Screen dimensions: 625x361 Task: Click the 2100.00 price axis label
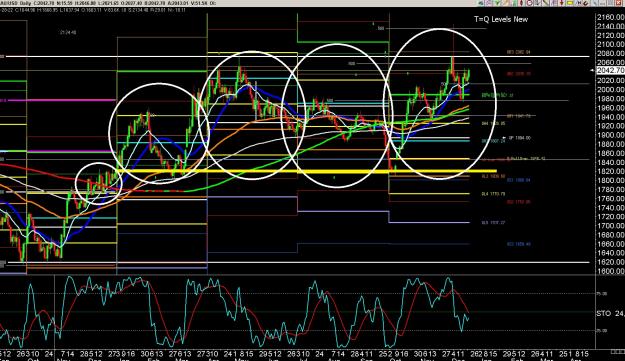click(611, 44)
